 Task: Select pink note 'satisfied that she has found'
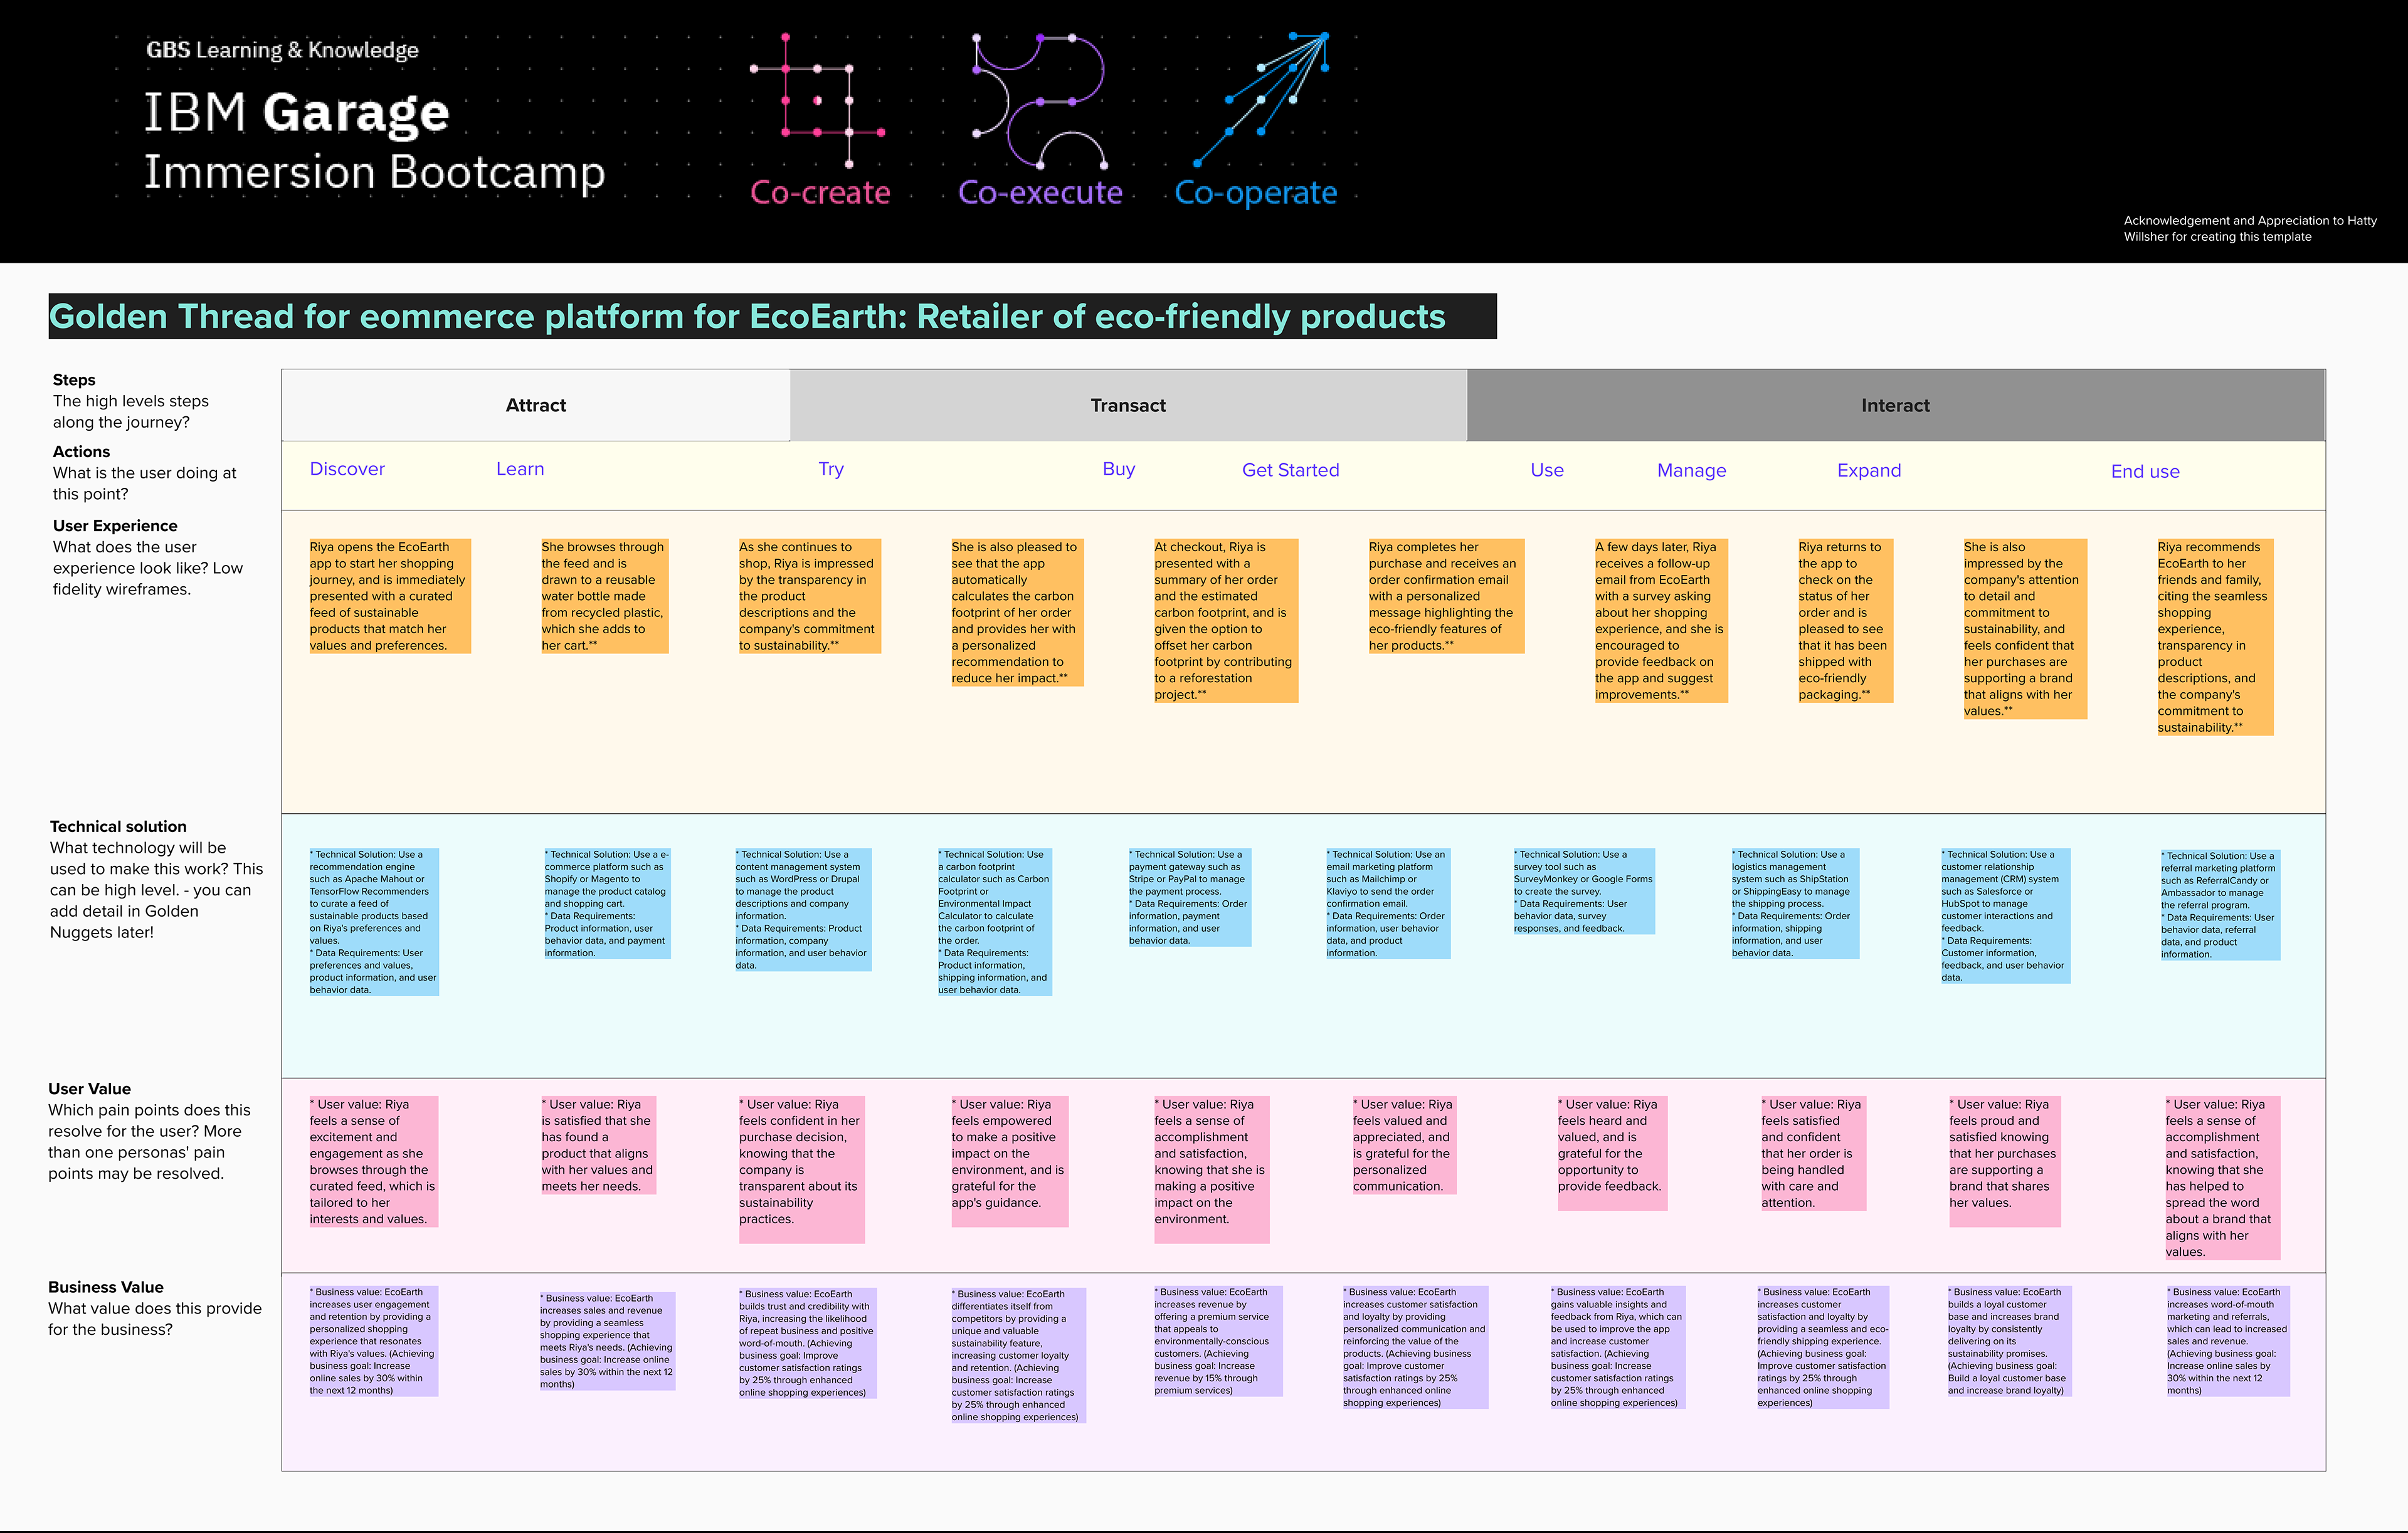598,1145
